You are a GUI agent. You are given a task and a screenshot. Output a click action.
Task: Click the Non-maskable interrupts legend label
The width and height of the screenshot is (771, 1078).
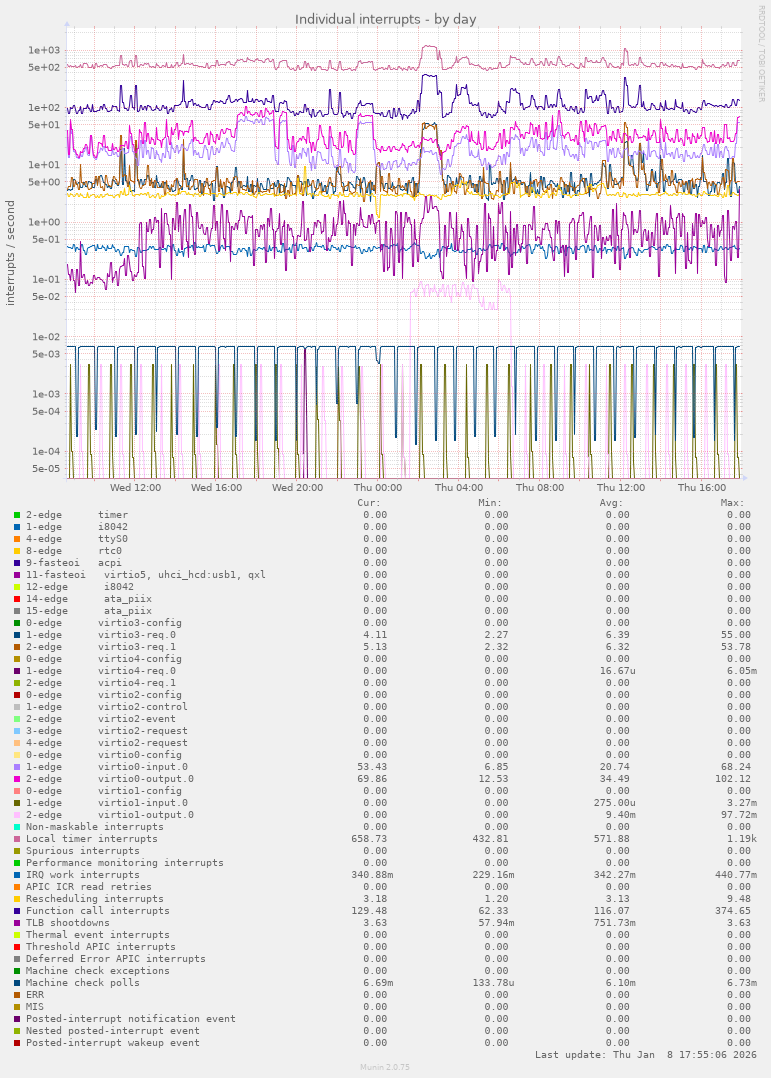click(95, 827)
